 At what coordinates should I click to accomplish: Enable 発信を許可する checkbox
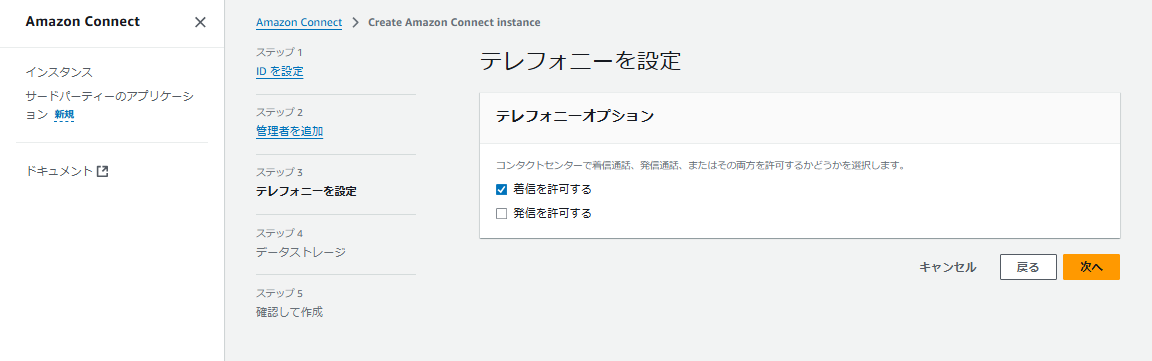pyautogui.click(x=502, y=214)
